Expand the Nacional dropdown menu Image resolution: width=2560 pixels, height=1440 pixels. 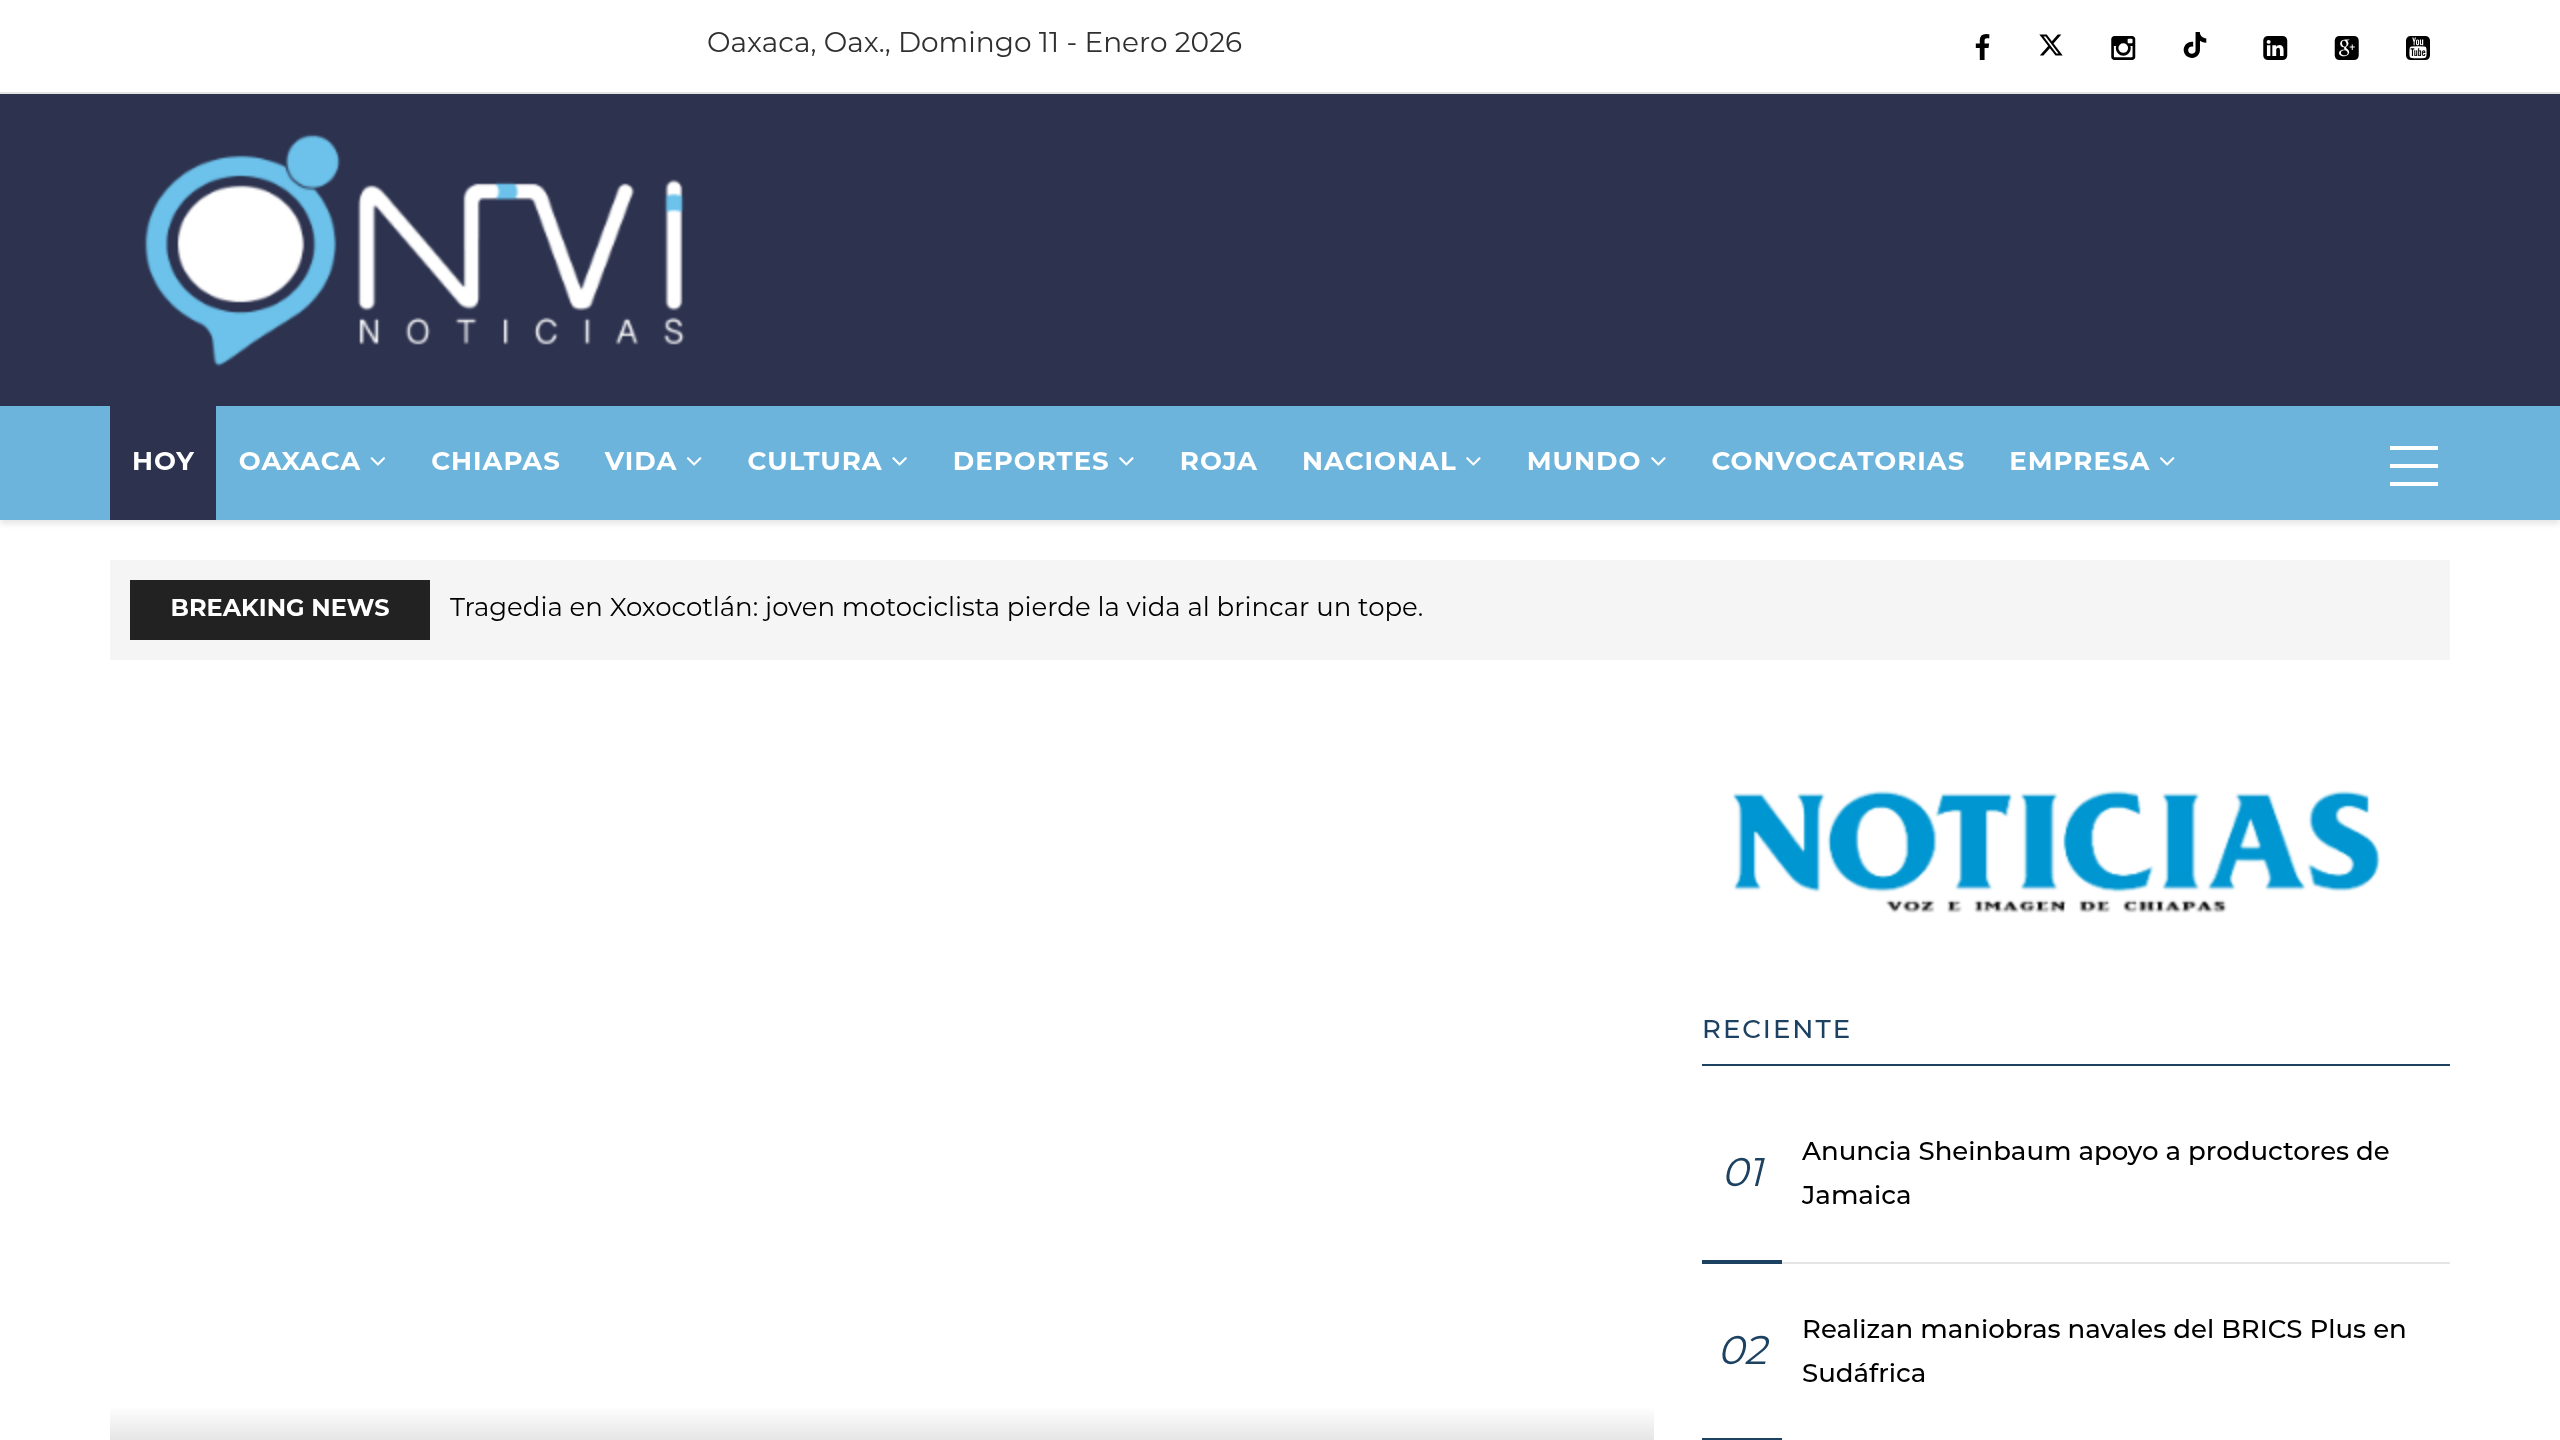pyautogui.click(x=1390, y=461)
